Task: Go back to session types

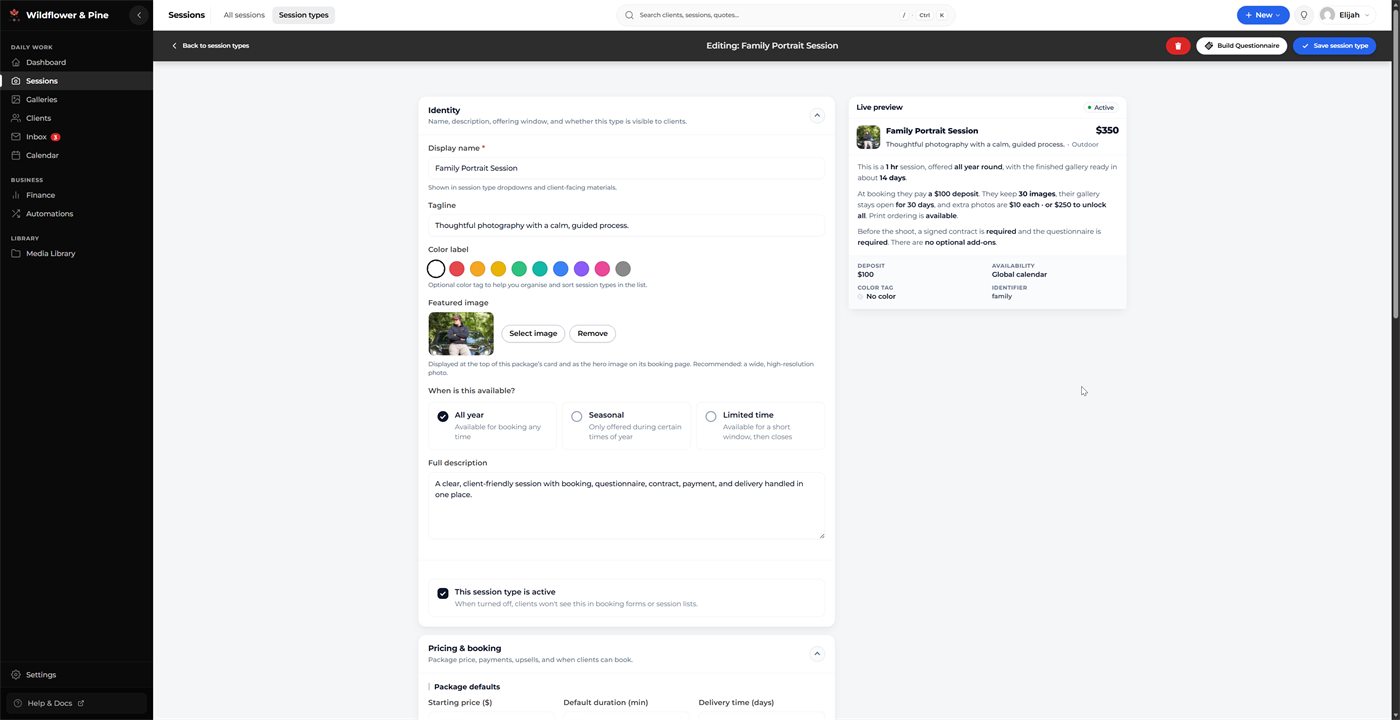Action: point(210,46)
